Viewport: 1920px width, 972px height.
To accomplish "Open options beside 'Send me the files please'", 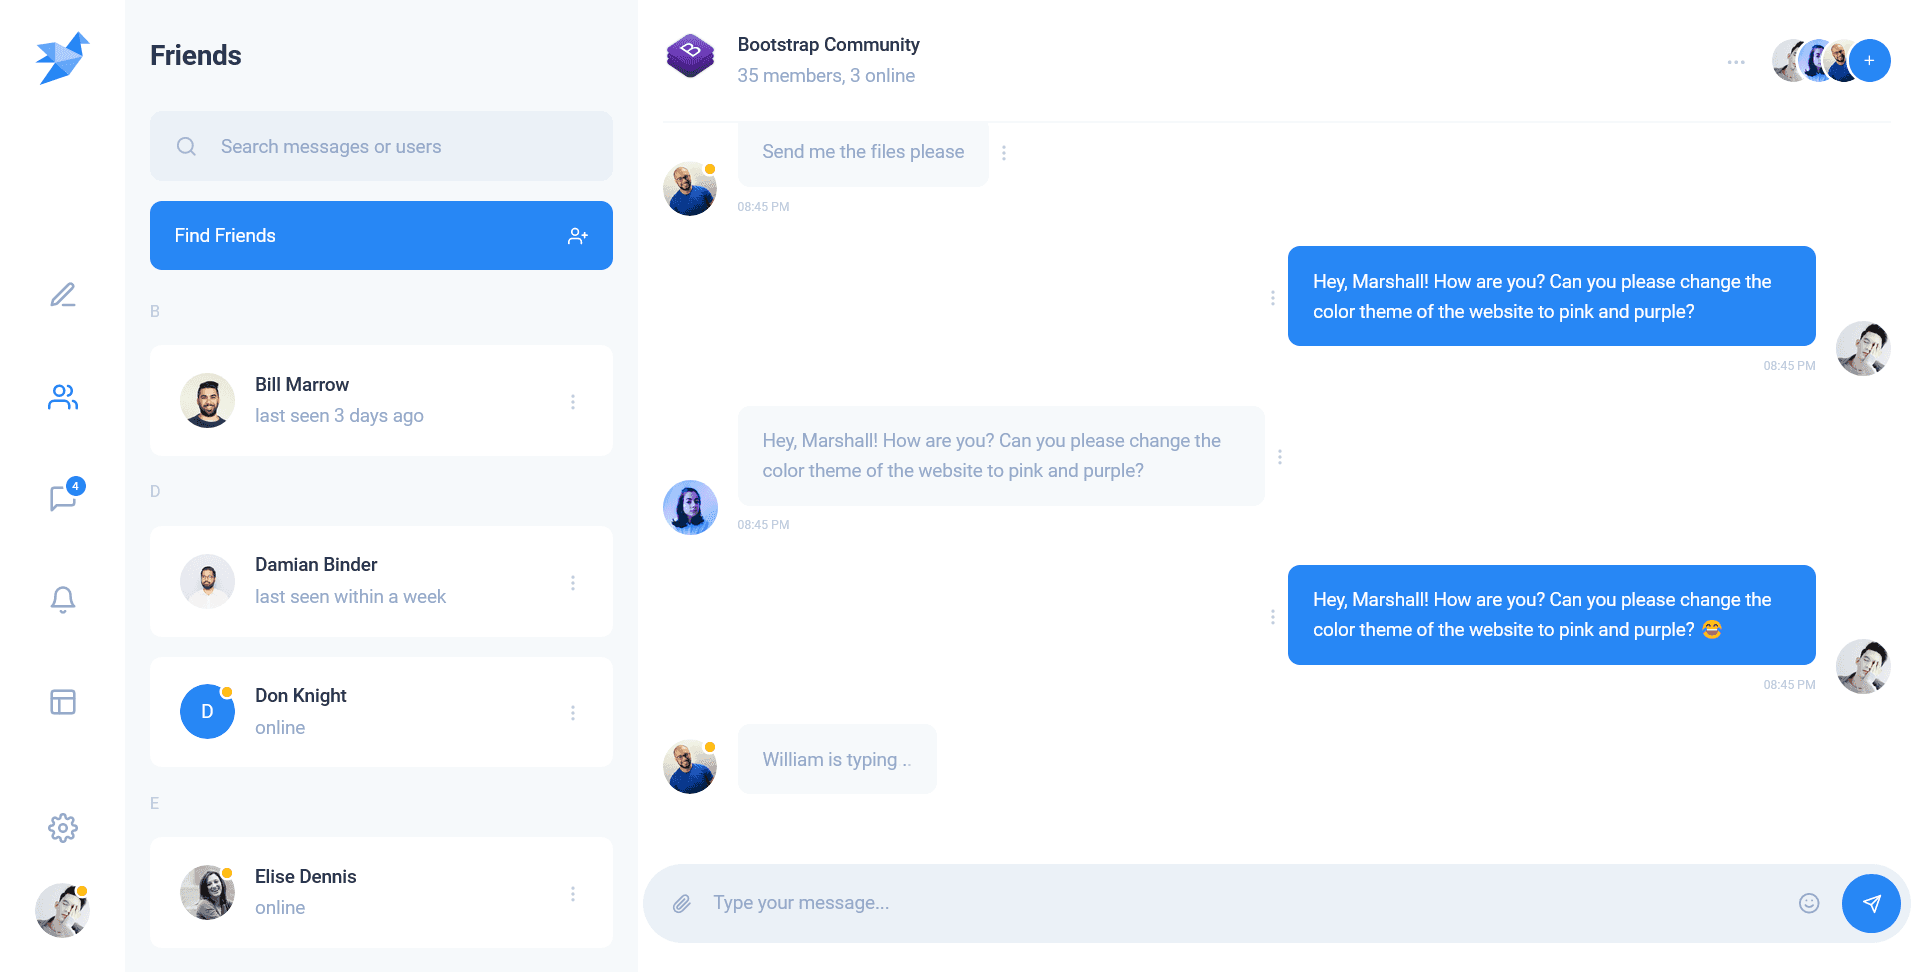I will coord(1004,153).
